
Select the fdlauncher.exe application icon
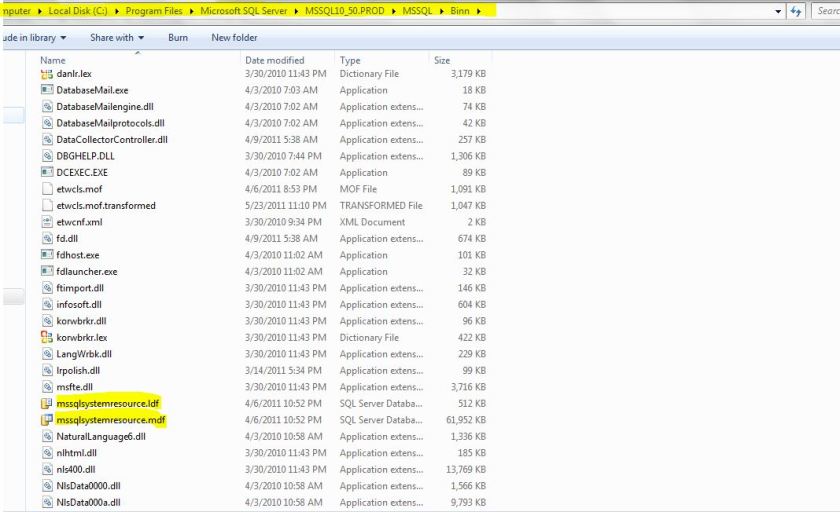pyautogui.click(x=46, y=271)
